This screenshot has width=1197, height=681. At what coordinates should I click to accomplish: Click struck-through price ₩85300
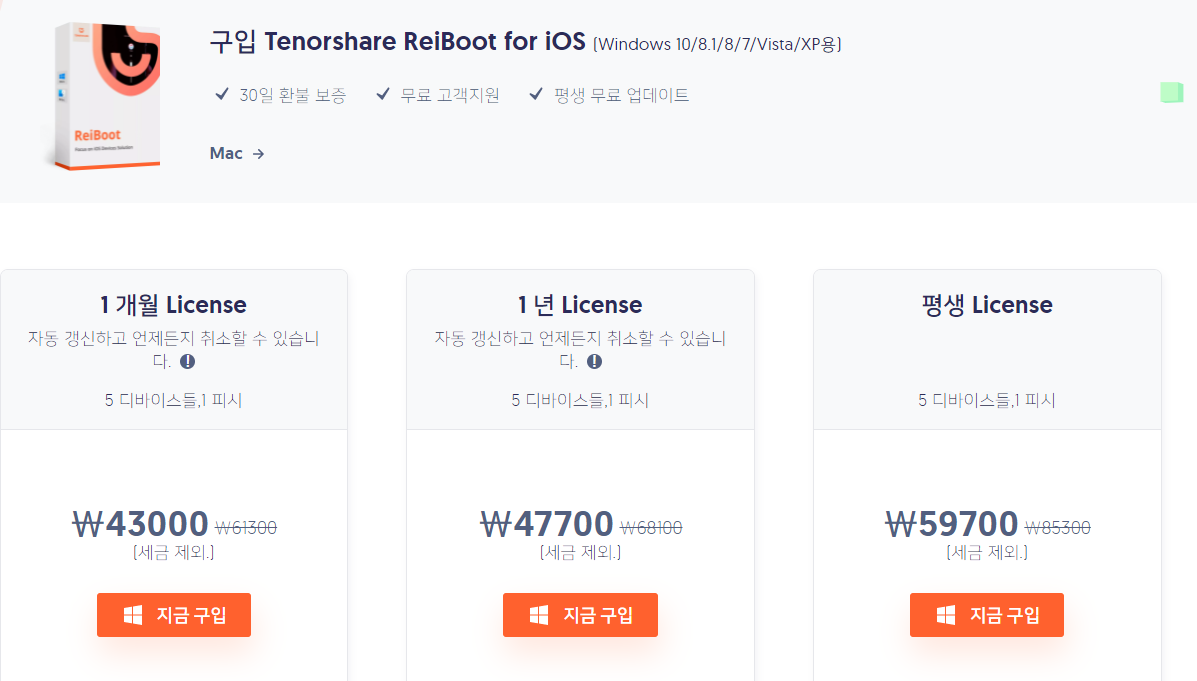pos(1058,528)
